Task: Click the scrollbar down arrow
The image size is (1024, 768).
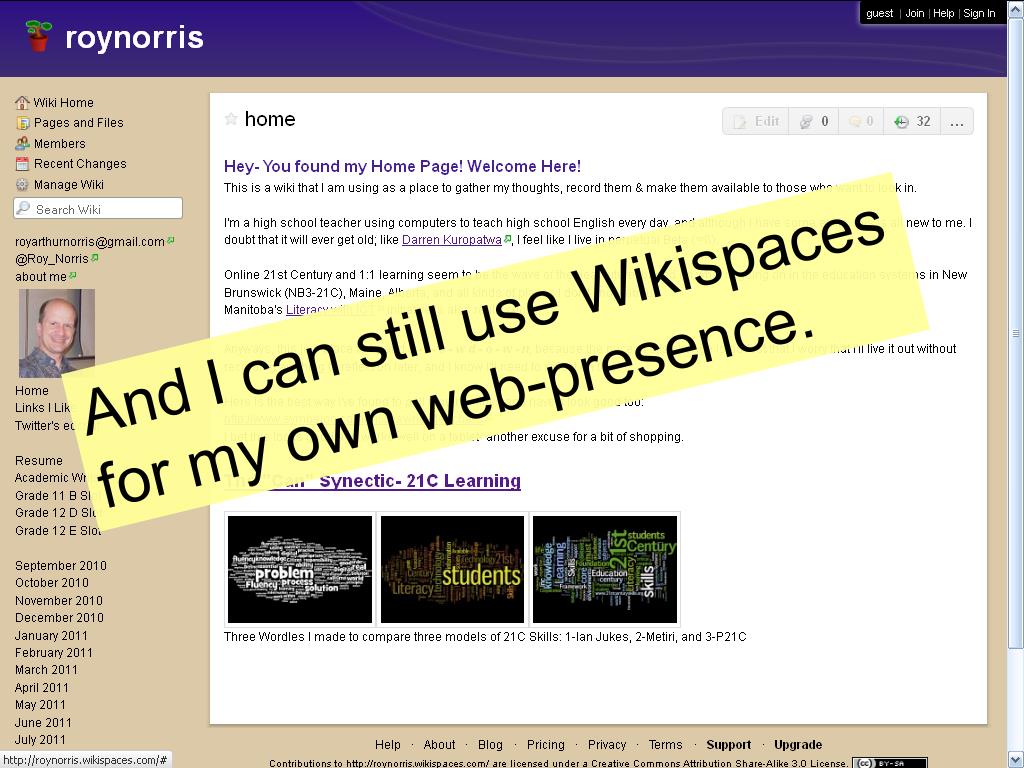Action: point(1016,759)
